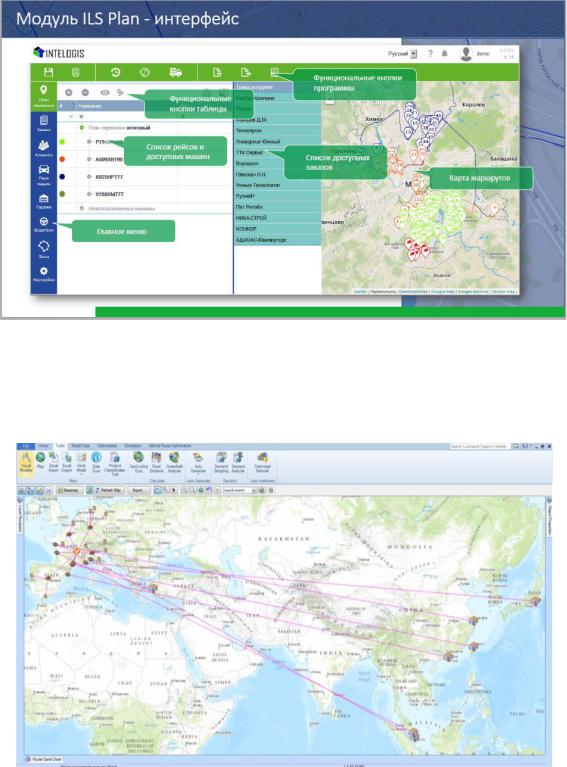Expand the План перевозок root node
The height and width of the screenshot is (767, 567).
(82, 128)
